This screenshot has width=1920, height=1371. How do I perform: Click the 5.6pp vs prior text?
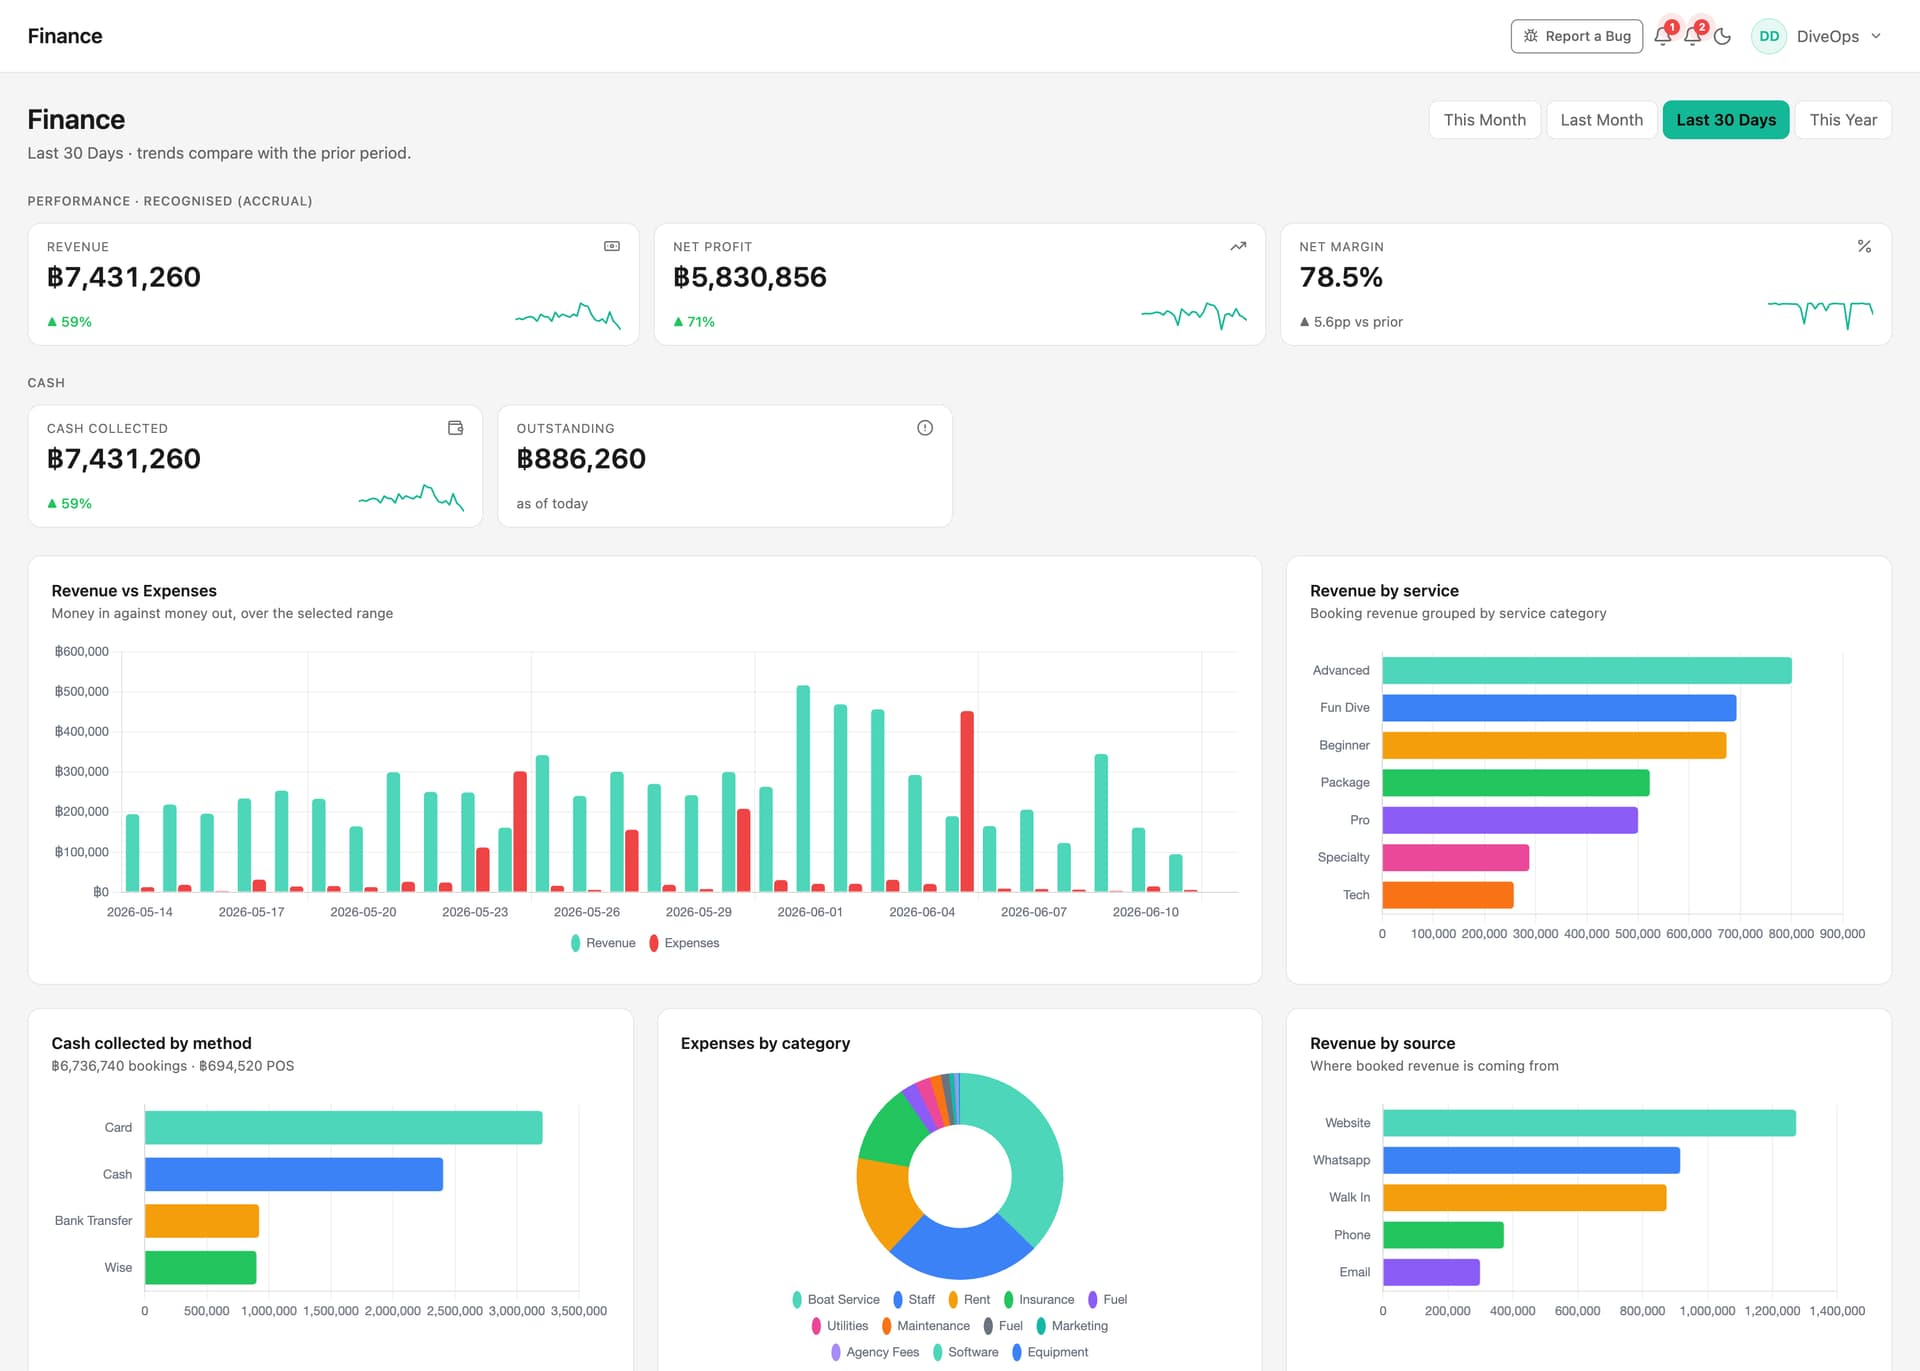[1358, 322]
